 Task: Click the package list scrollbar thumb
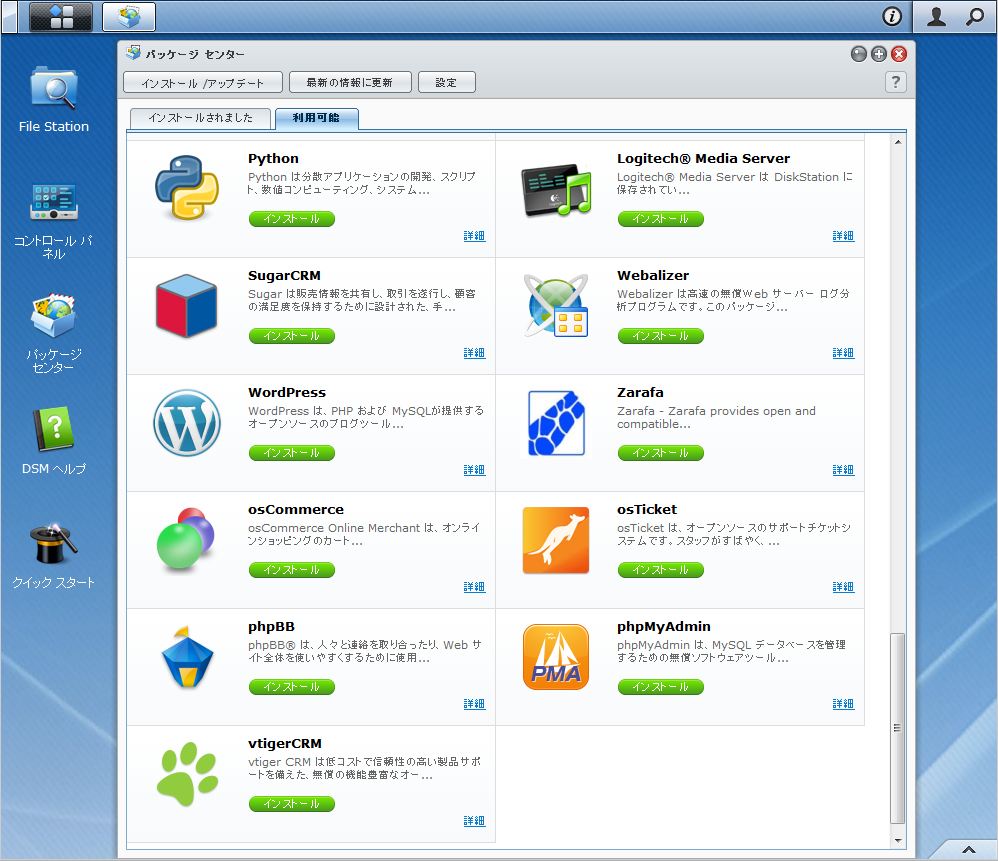coord(897,728)
